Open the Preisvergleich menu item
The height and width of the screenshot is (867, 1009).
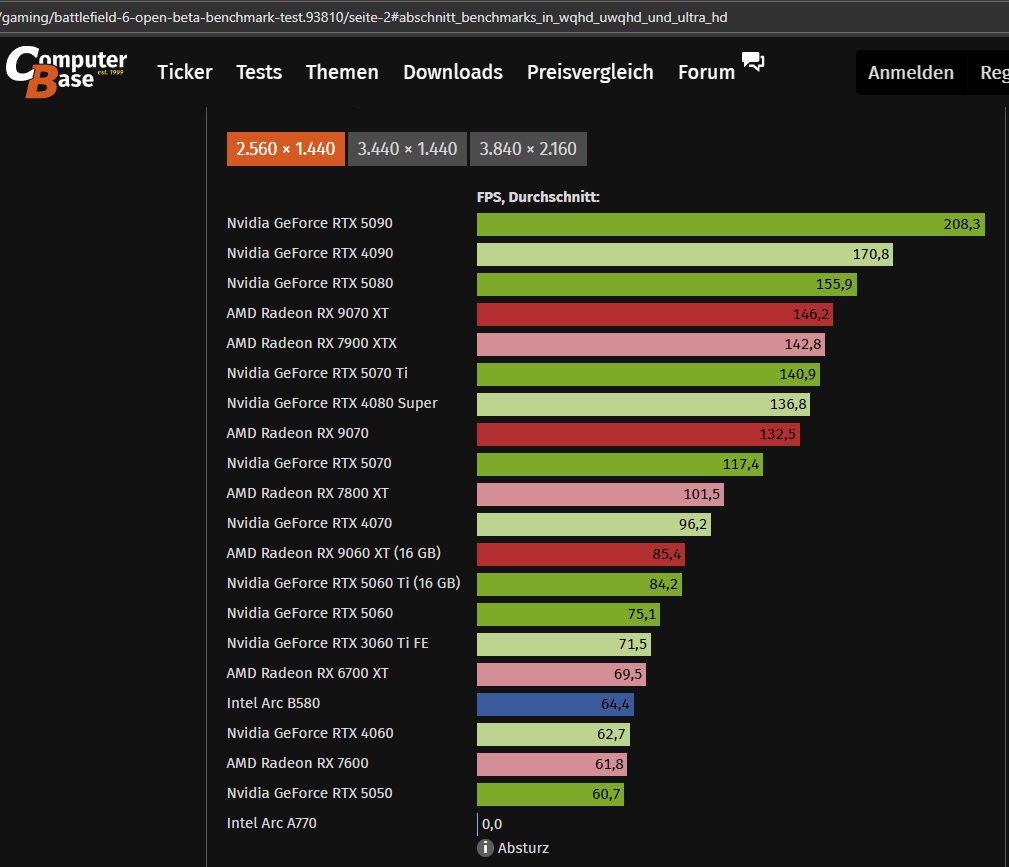pos(590,72)
